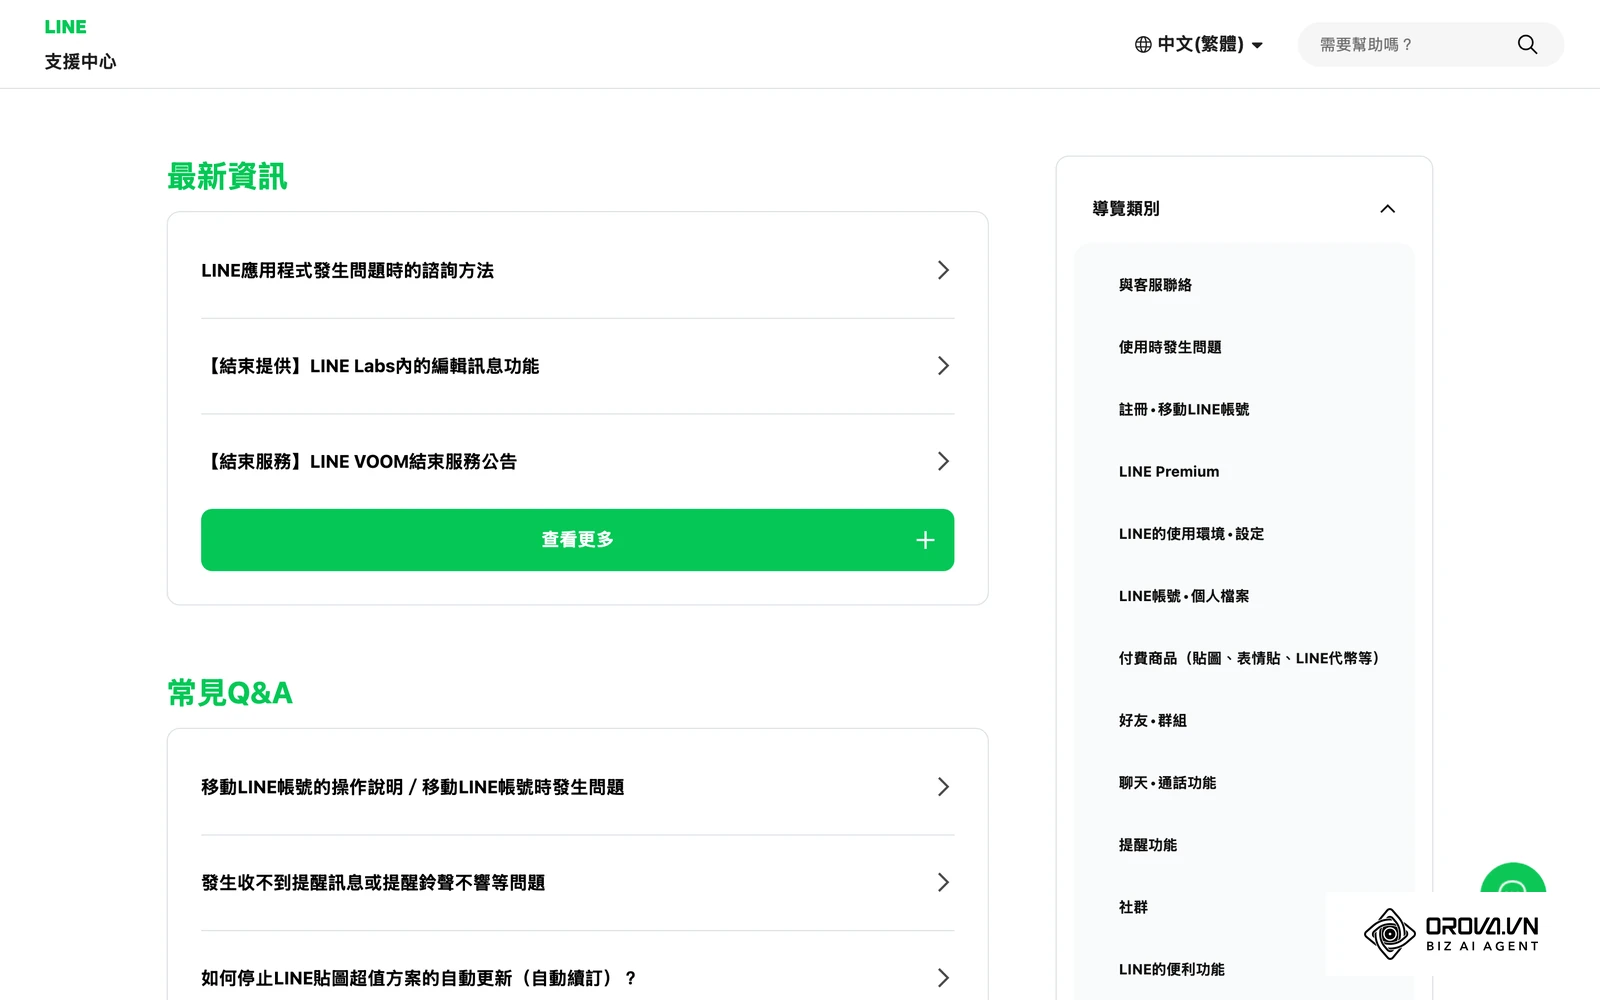This screenshot has width=1600, height=1000.
Task: Click plus icon on 查看更多 button
Action: pyautogui.click(x=925, y=540)
